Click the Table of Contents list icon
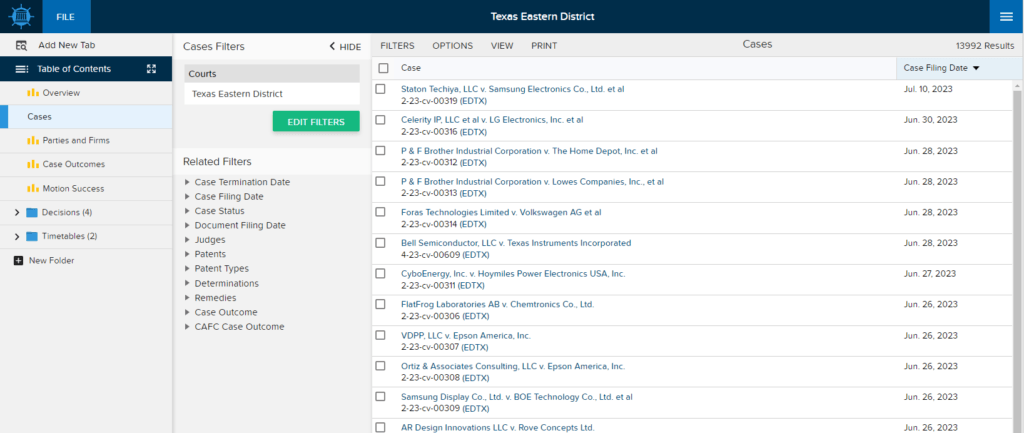1024x433 pixels. coord(22,69)
